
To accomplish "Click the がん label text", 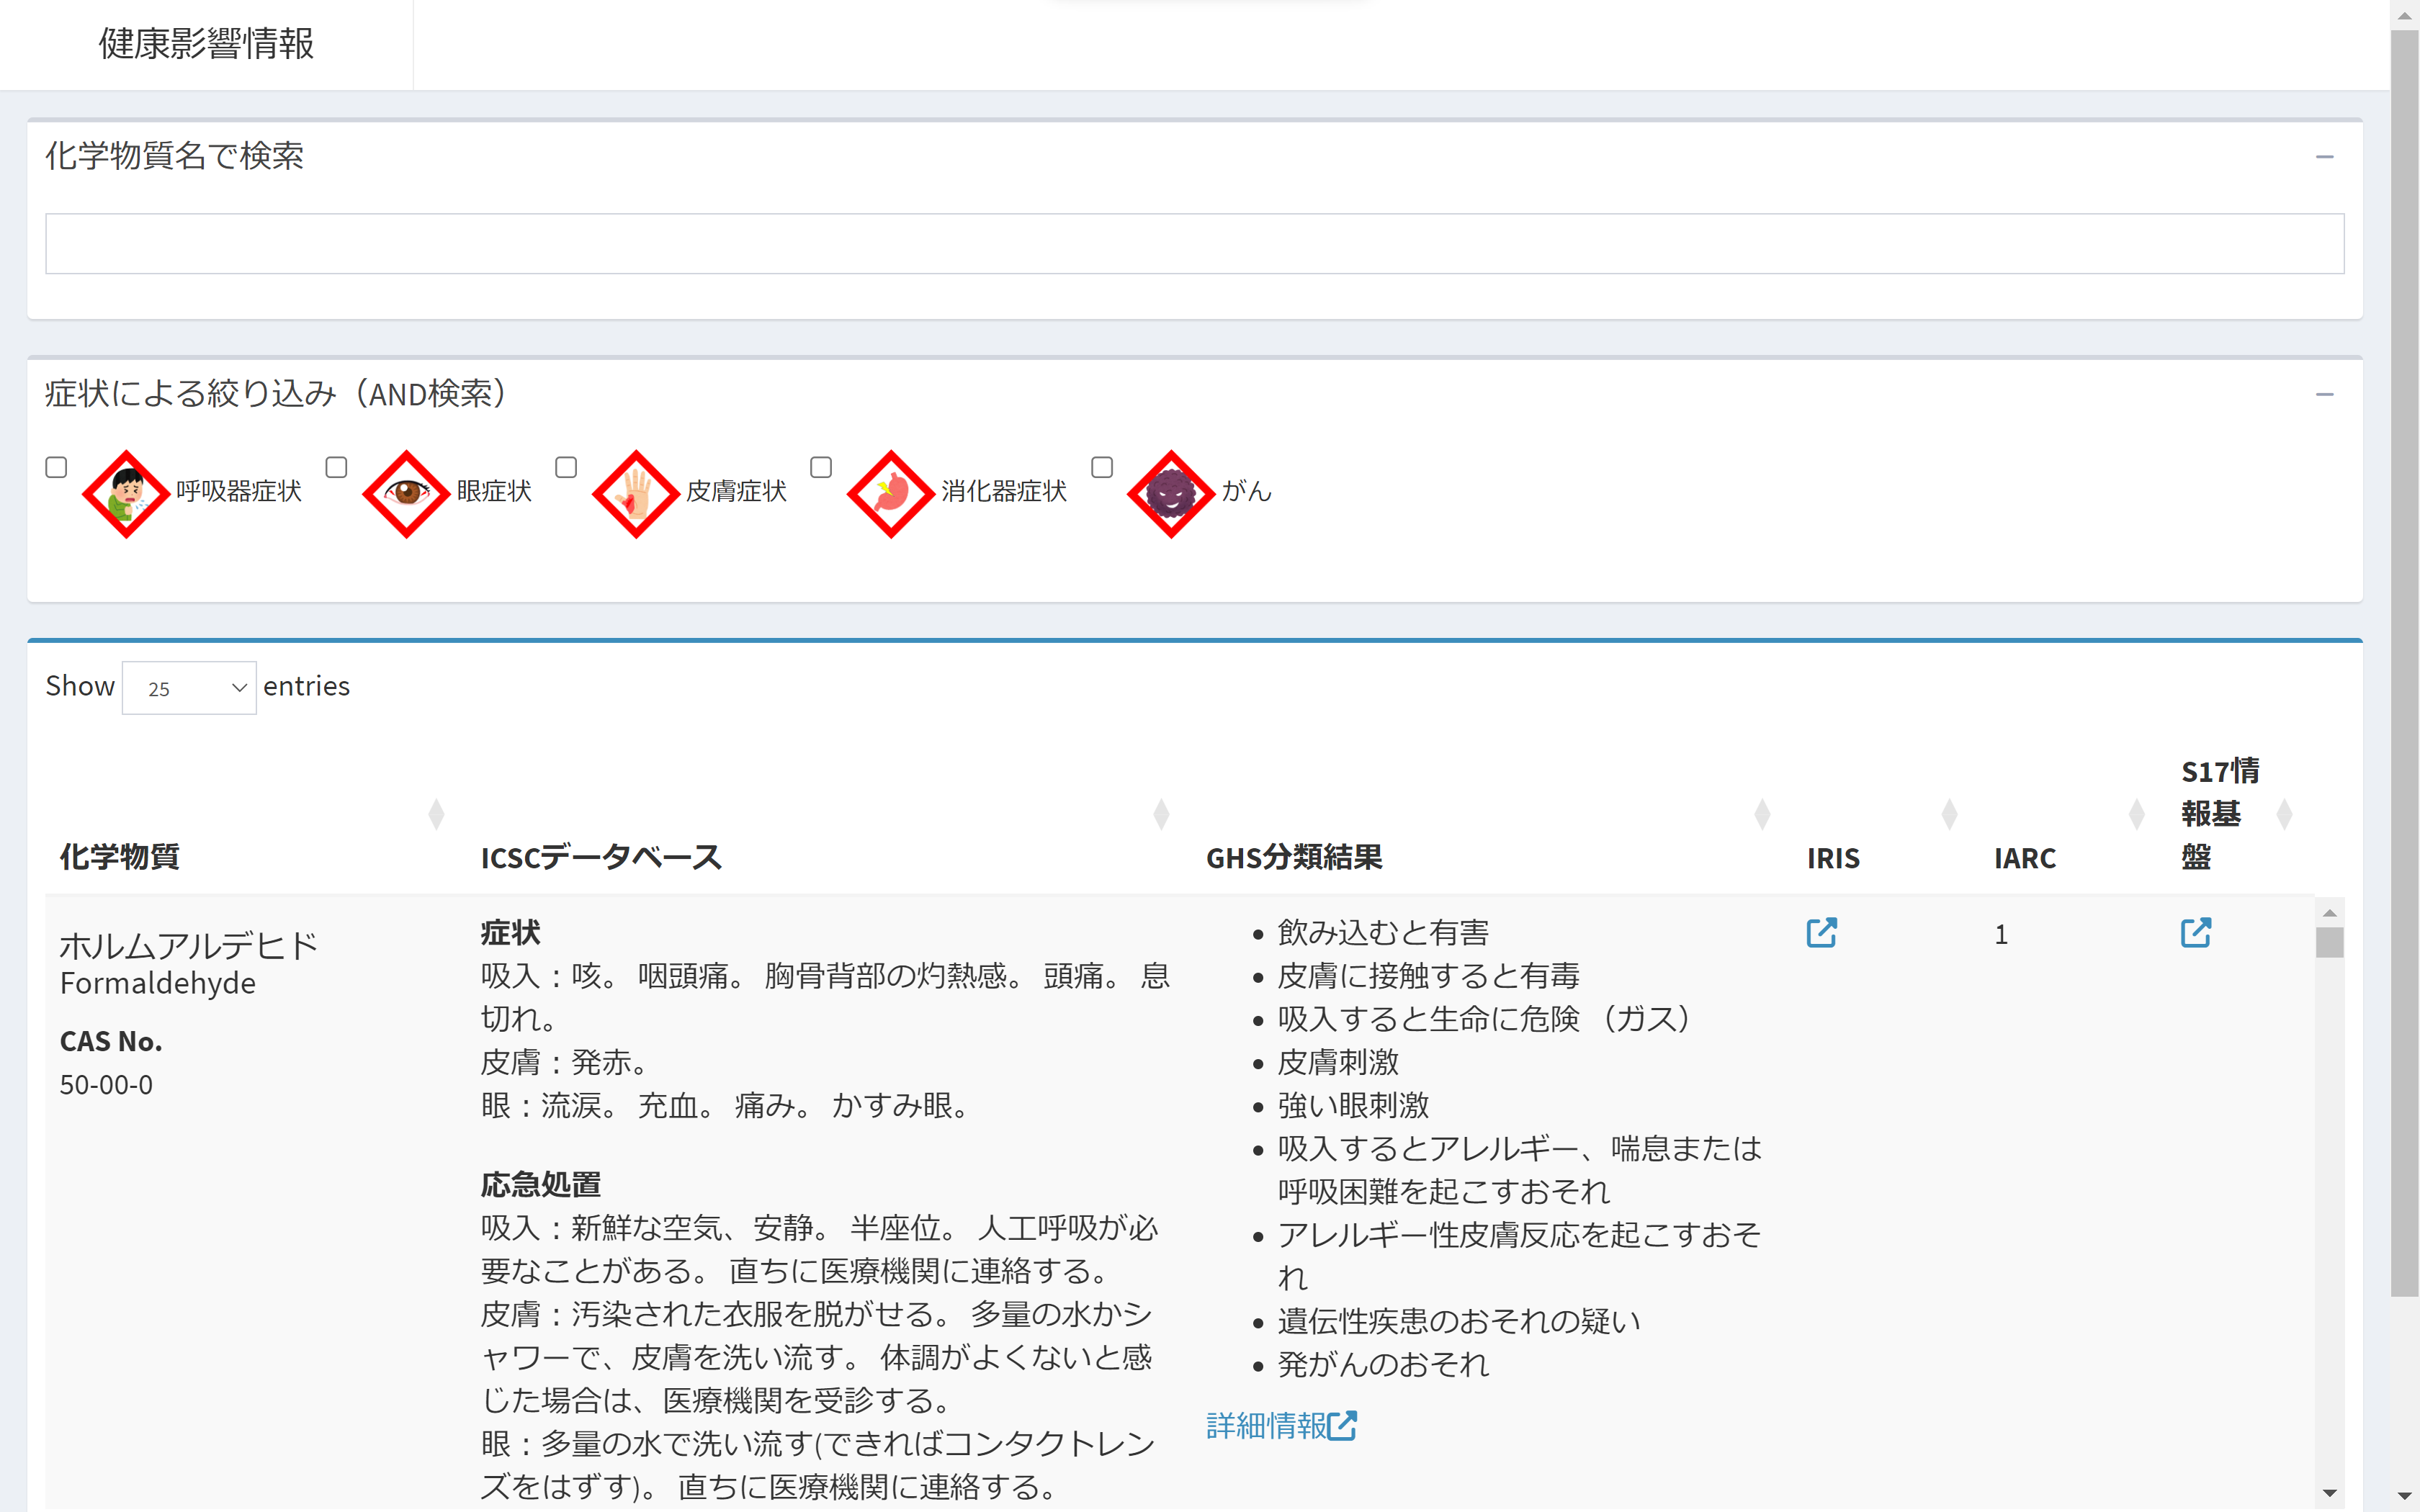I will pyautogui.click(x=1246, y=491).
